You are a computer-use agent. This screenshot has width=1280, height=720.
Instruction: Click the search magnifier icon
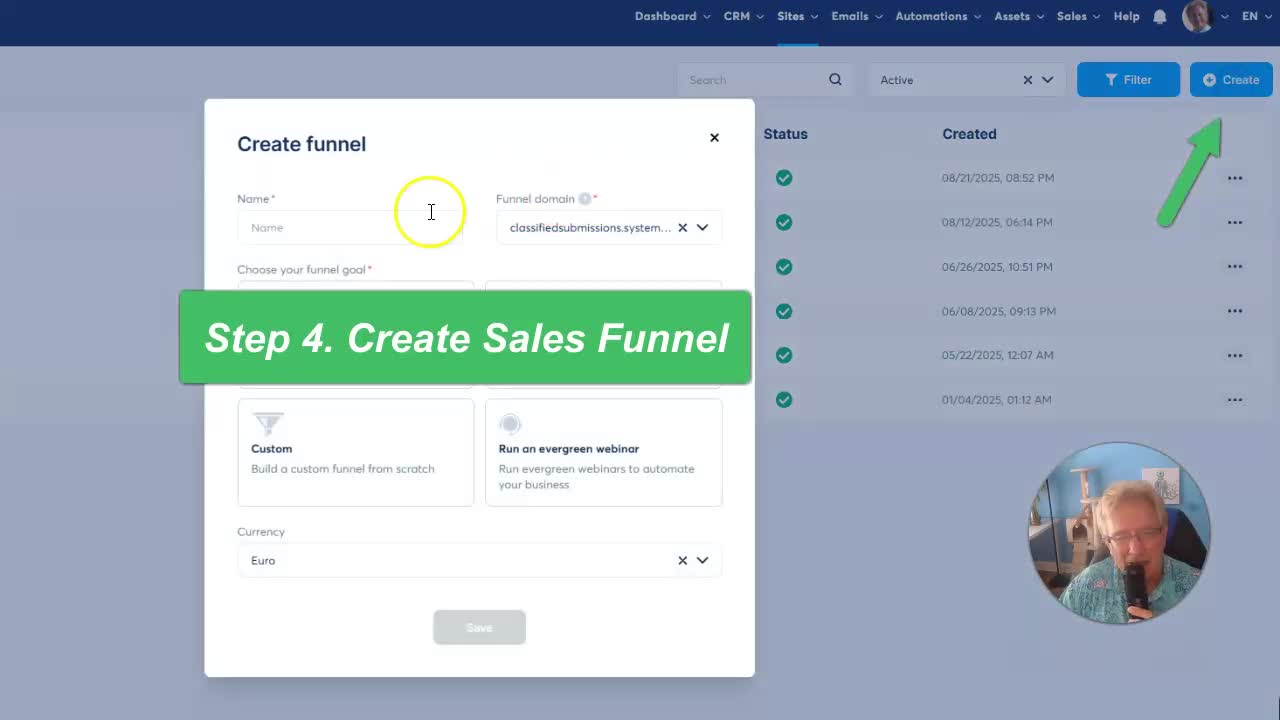pos(835,80)
